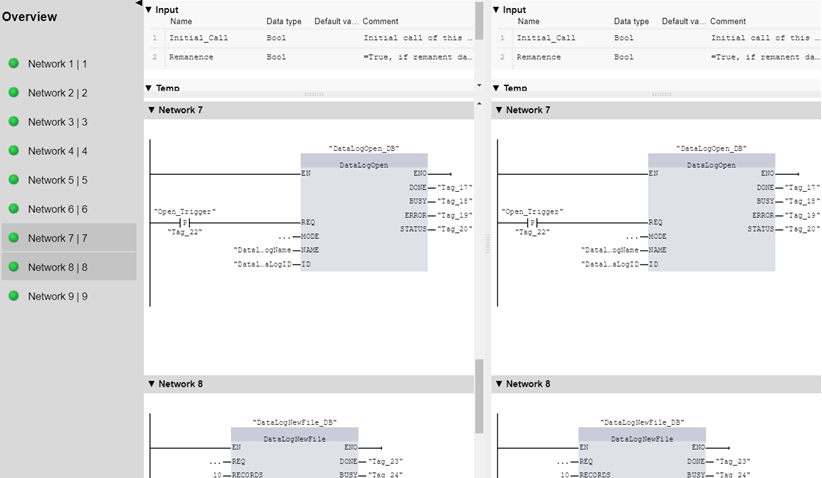
Task: Collapse Network 7 in the left pane
Action: click(x=152, y=110)
